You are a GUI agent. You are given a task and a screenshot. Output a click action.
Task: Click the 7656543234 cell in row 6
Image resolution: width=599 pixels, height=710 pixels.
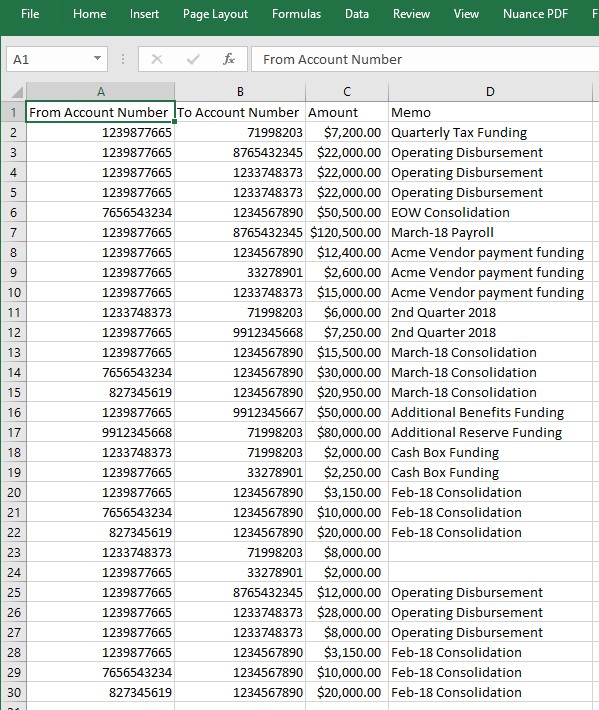(101, 212)
